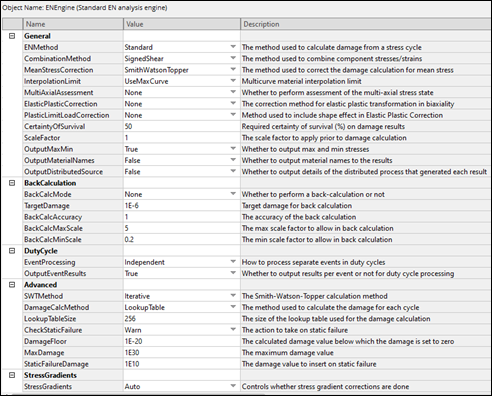Viewport: 492px width, 396px height.
Task: Open the OutputMaterialNames value dropdown
Action: point(233,160)
